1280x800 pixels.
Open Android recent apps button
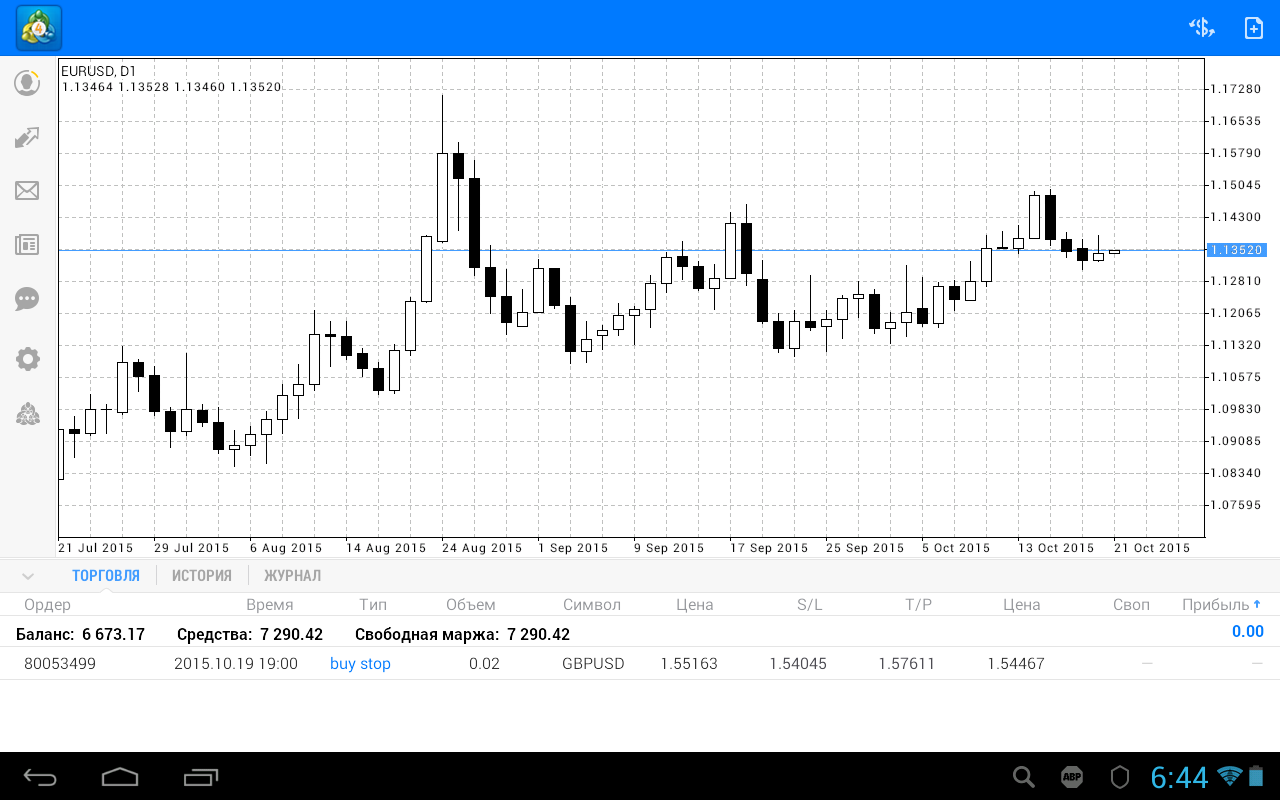click(201, 777)
